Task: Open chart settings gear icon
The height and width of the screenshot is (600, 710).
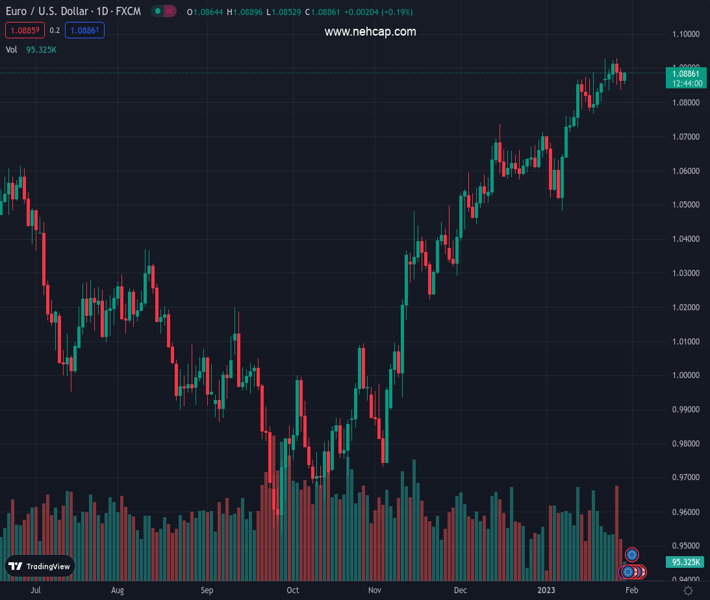Action: pos(688,591)
